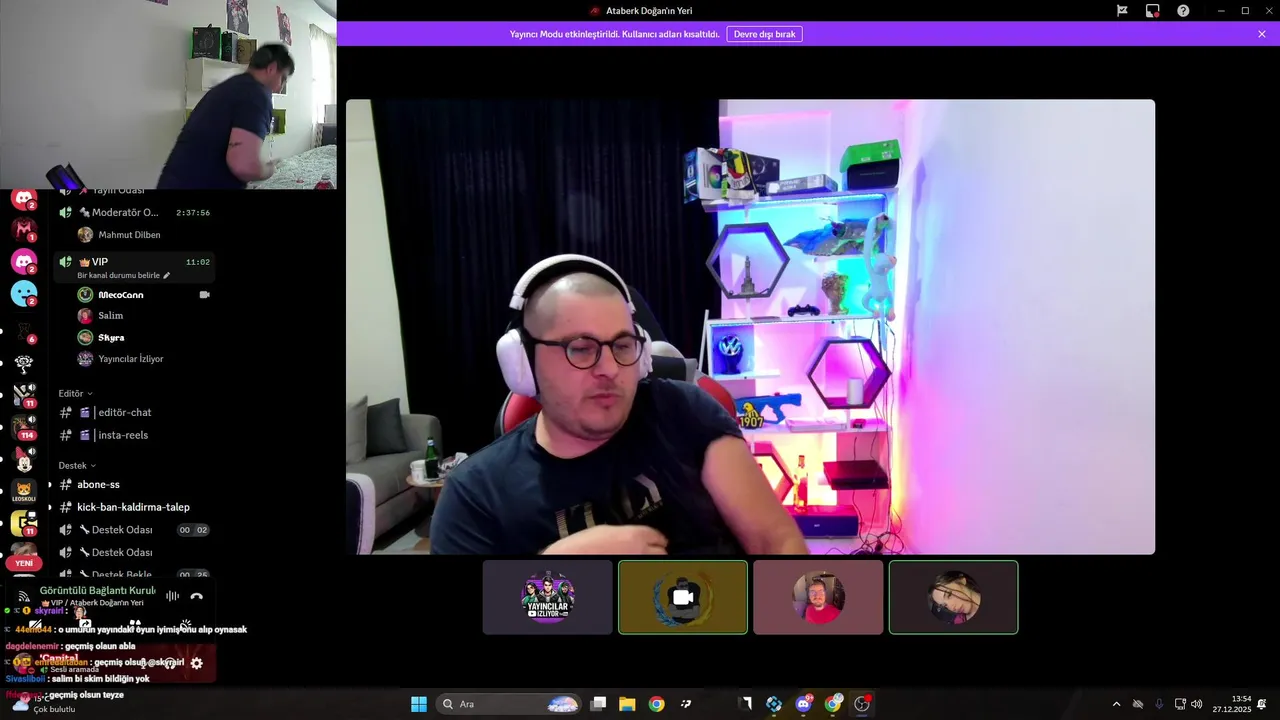Dismiss the purple Streamer Mode banner
The width and height of the screenshot is (1280, 720).
point(1262,34)
